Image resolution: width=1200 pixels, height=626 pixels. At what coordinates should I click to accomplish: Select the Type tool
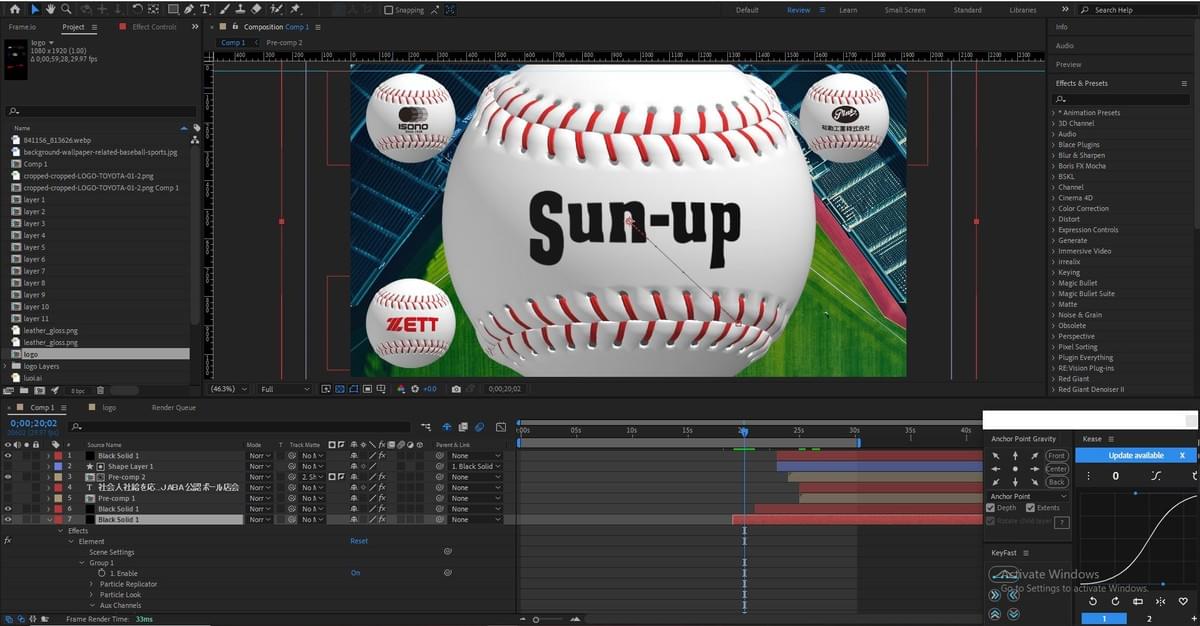pyautogui.click(x=206, y=9)
